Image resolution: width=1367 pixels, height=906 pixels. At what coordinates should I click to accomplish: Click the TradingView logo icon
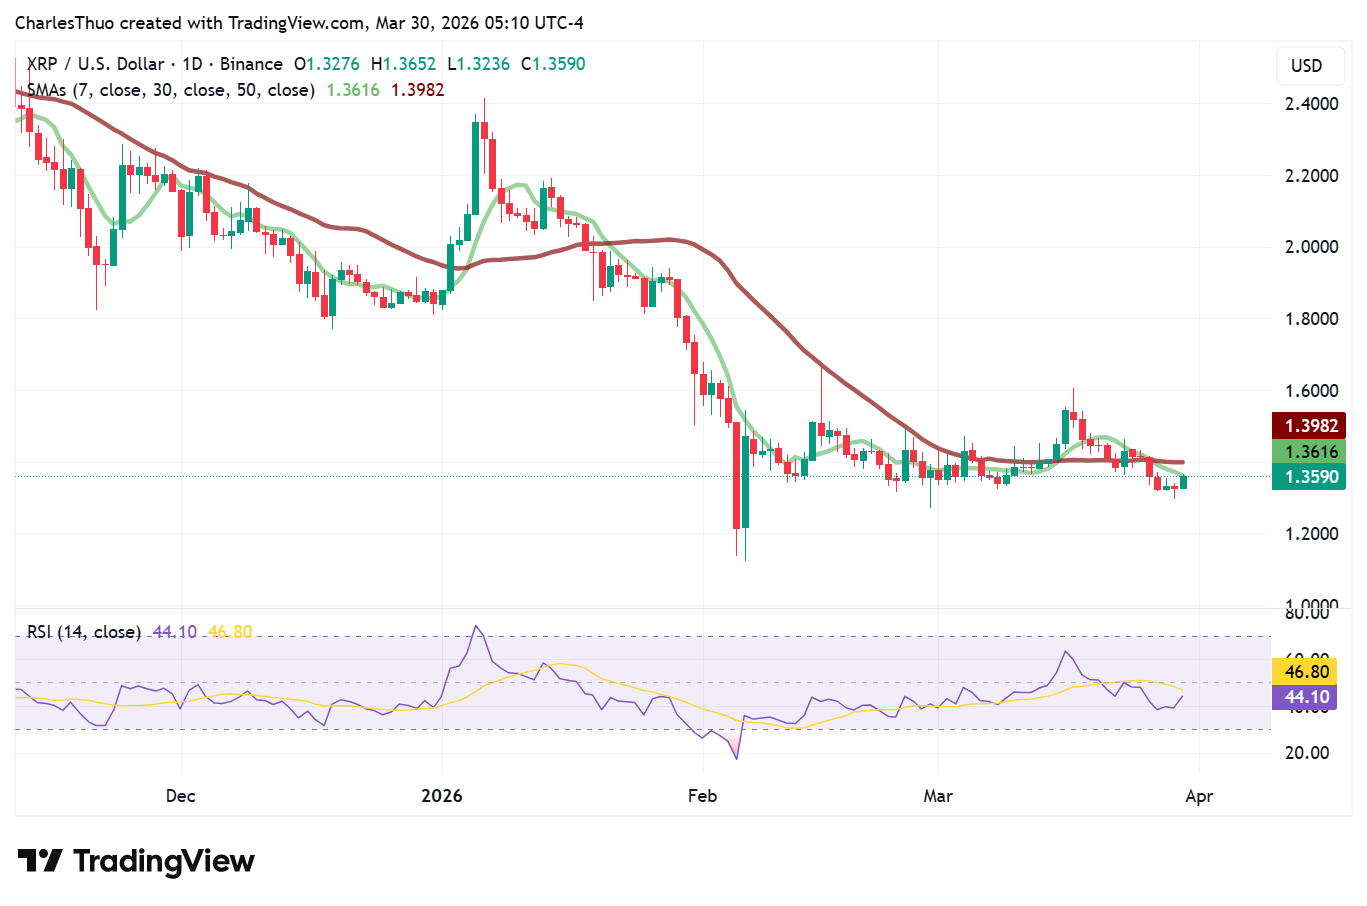pos(38,860)
